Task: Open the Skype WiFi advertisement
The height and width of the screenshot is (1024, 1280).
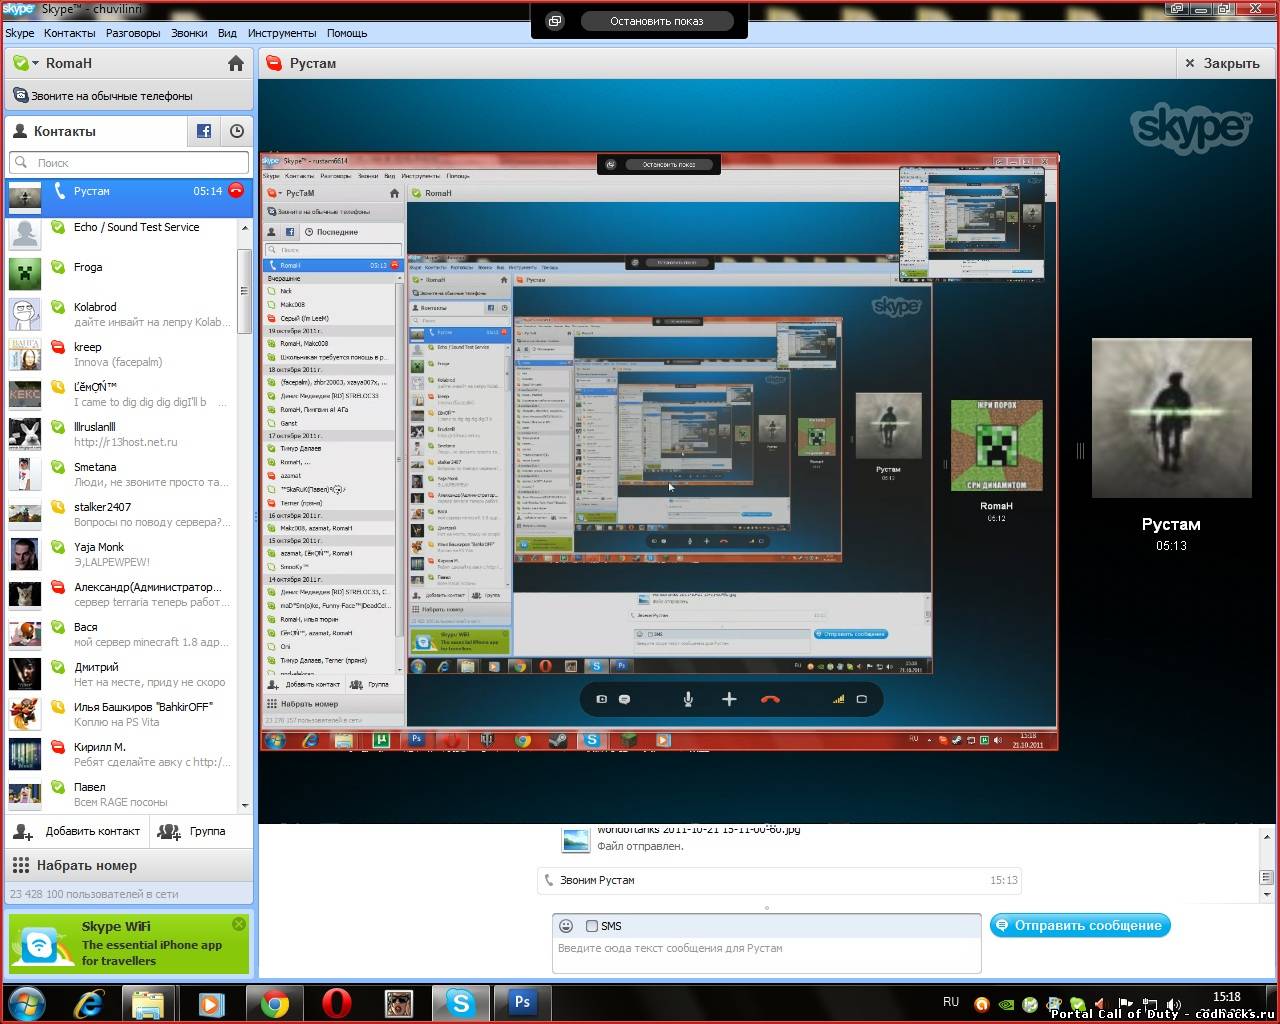Action: [129, 943]
